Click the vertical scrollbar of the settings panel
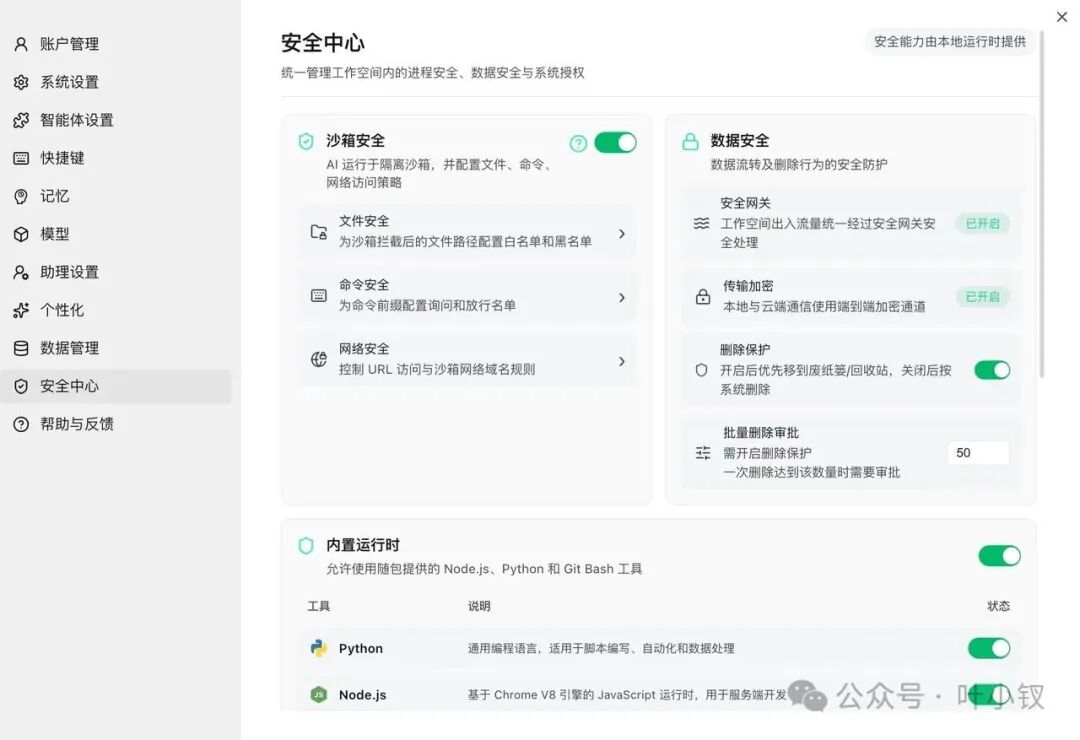 [x=1041, y=203]
